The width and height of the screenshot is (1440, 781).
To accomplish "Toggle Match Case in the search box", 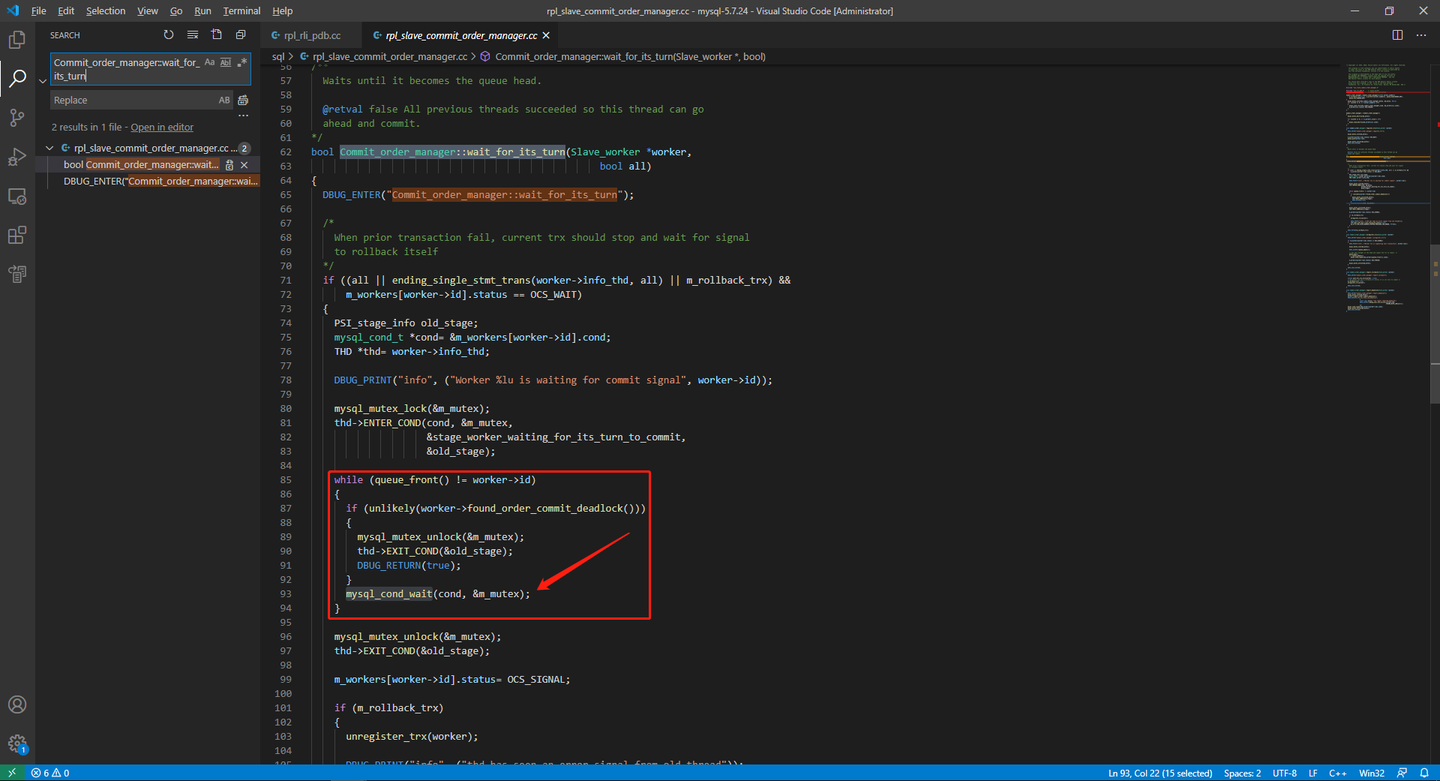I will click(x=209, y=62).
